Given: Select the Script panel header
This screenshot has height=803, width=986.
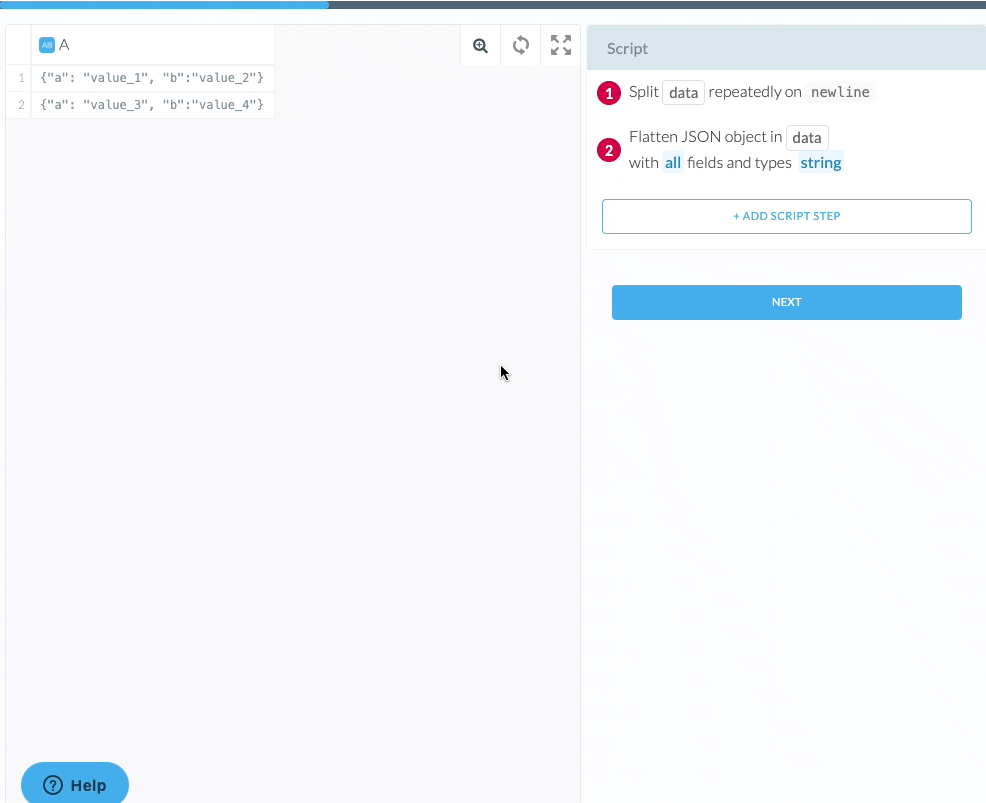Looking at the screenshot, I should pos(627,48).
